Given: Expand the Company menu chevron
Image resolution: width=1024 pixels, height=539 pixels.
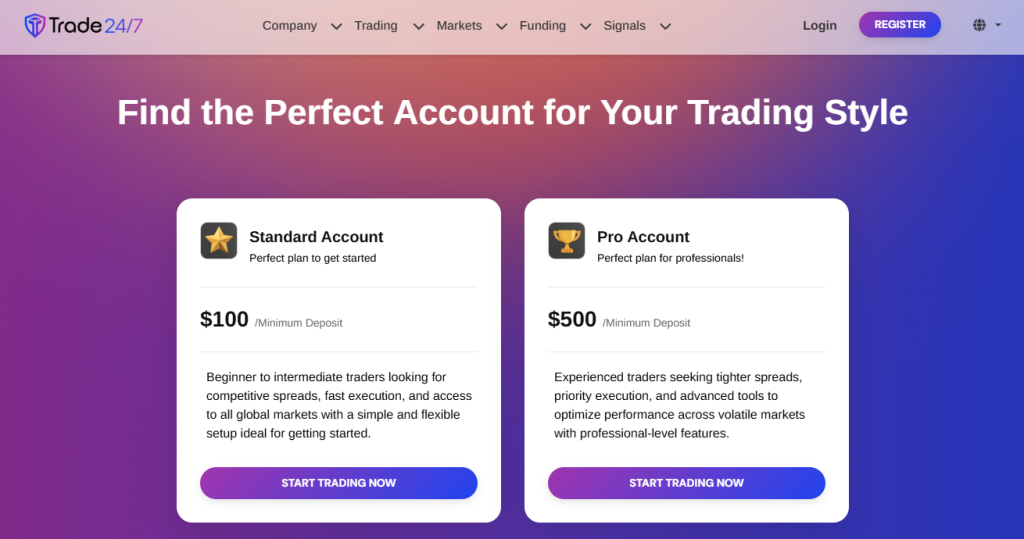Looking at the screenshot, I should pos(336,26).
